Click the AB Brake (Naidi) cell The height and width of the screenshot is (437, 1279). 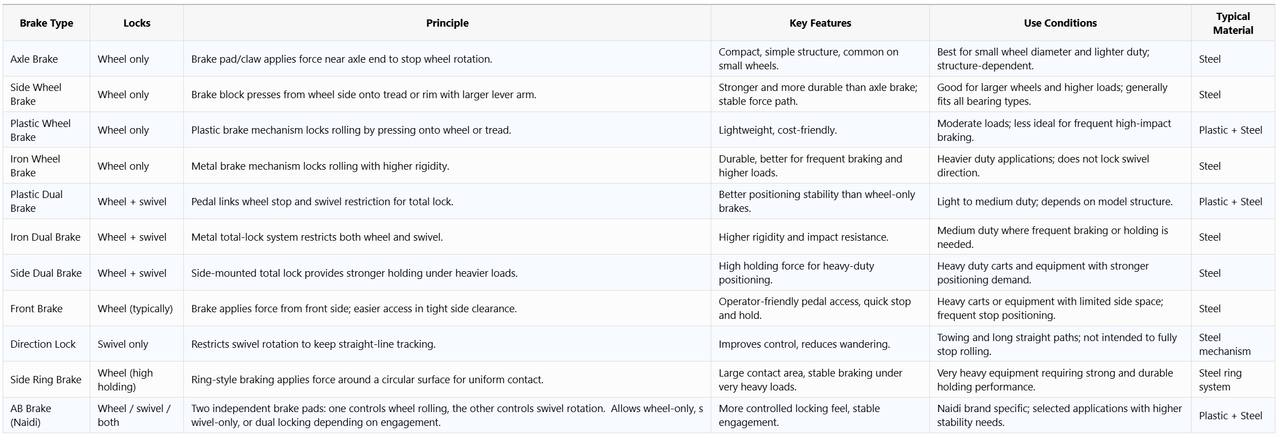coord(46,415)
